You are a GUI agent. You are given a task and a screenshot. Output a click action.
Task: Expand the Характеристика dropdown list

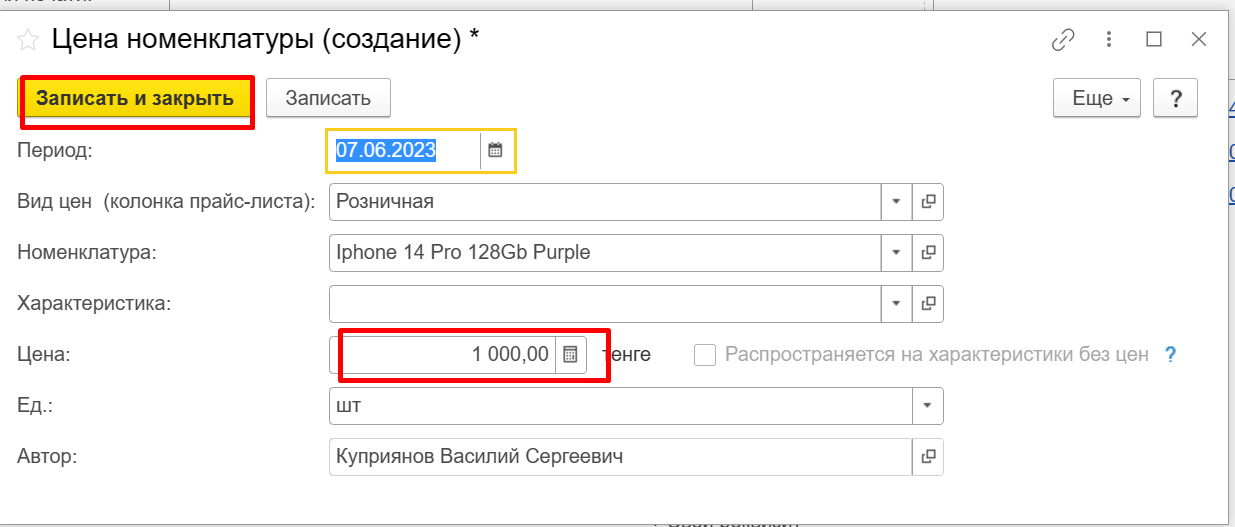point(896,303)
